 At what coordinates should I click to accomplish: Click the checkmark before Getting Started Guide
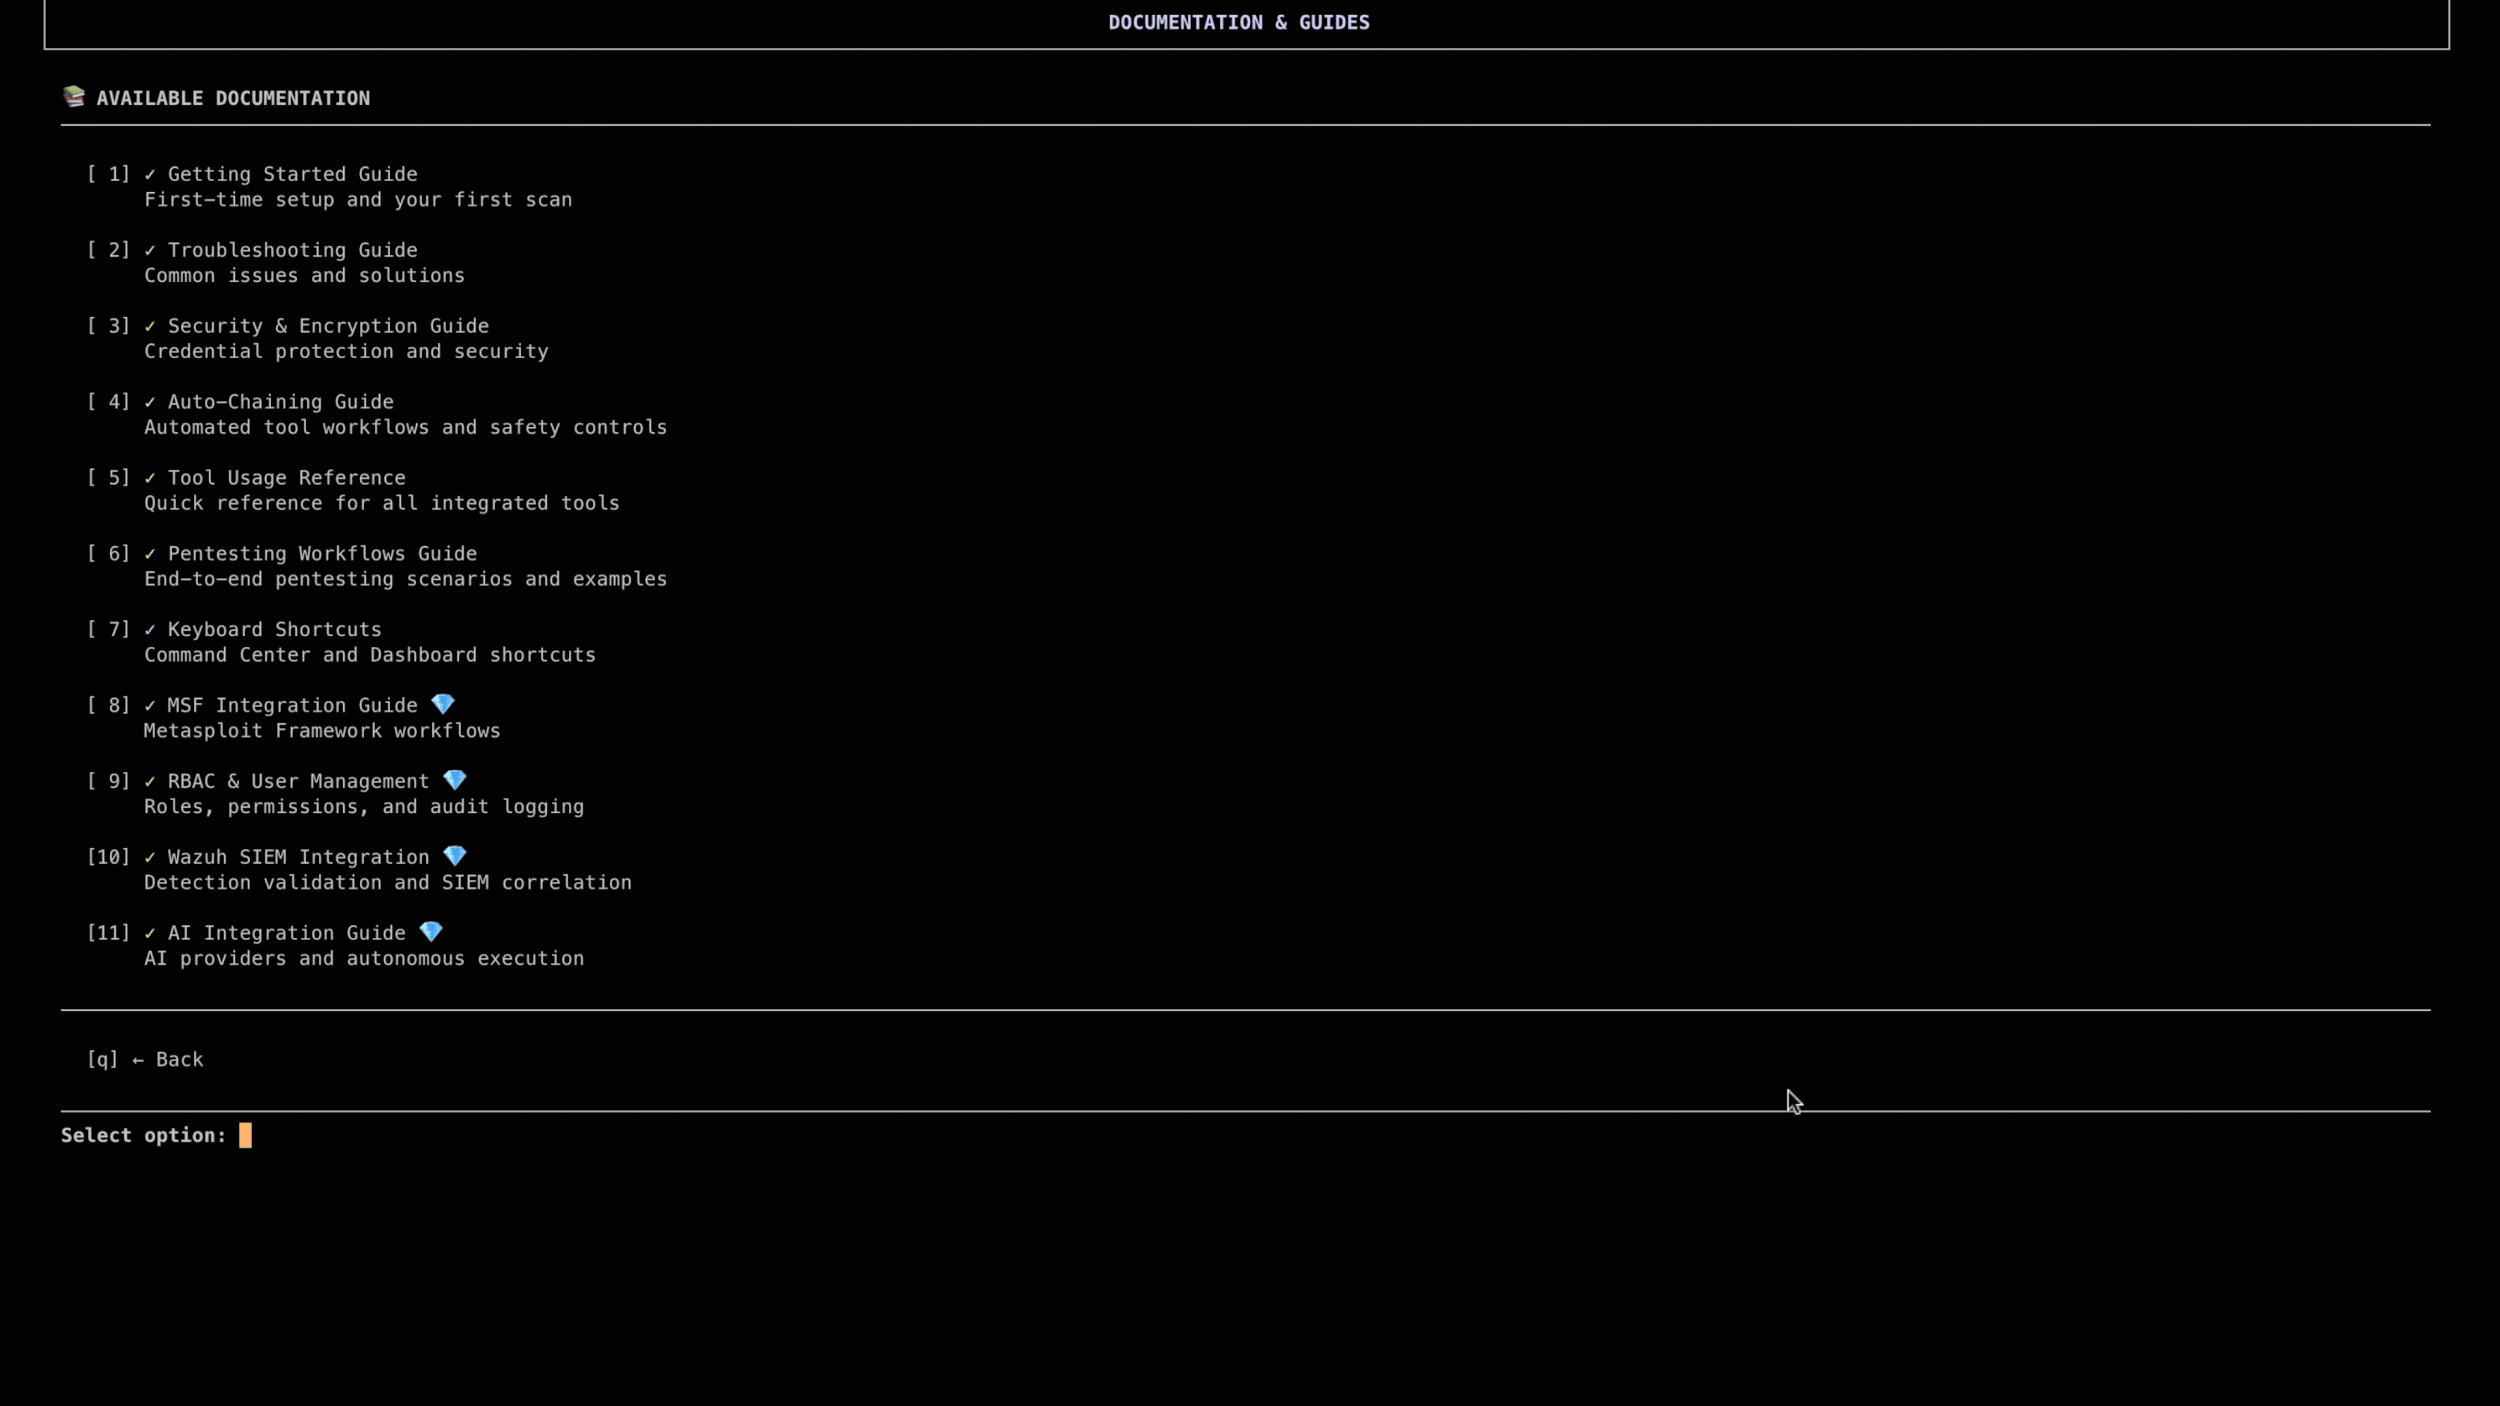(x=150, y=174)
